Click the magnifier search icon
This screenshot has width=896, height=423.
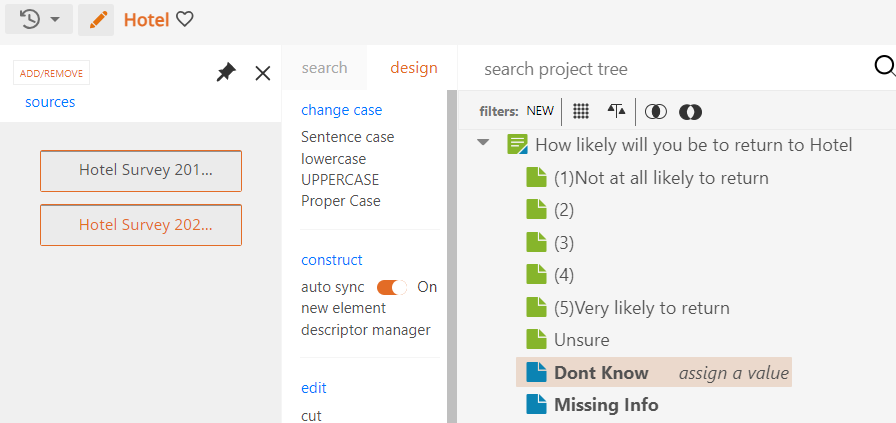click(885, 67)
